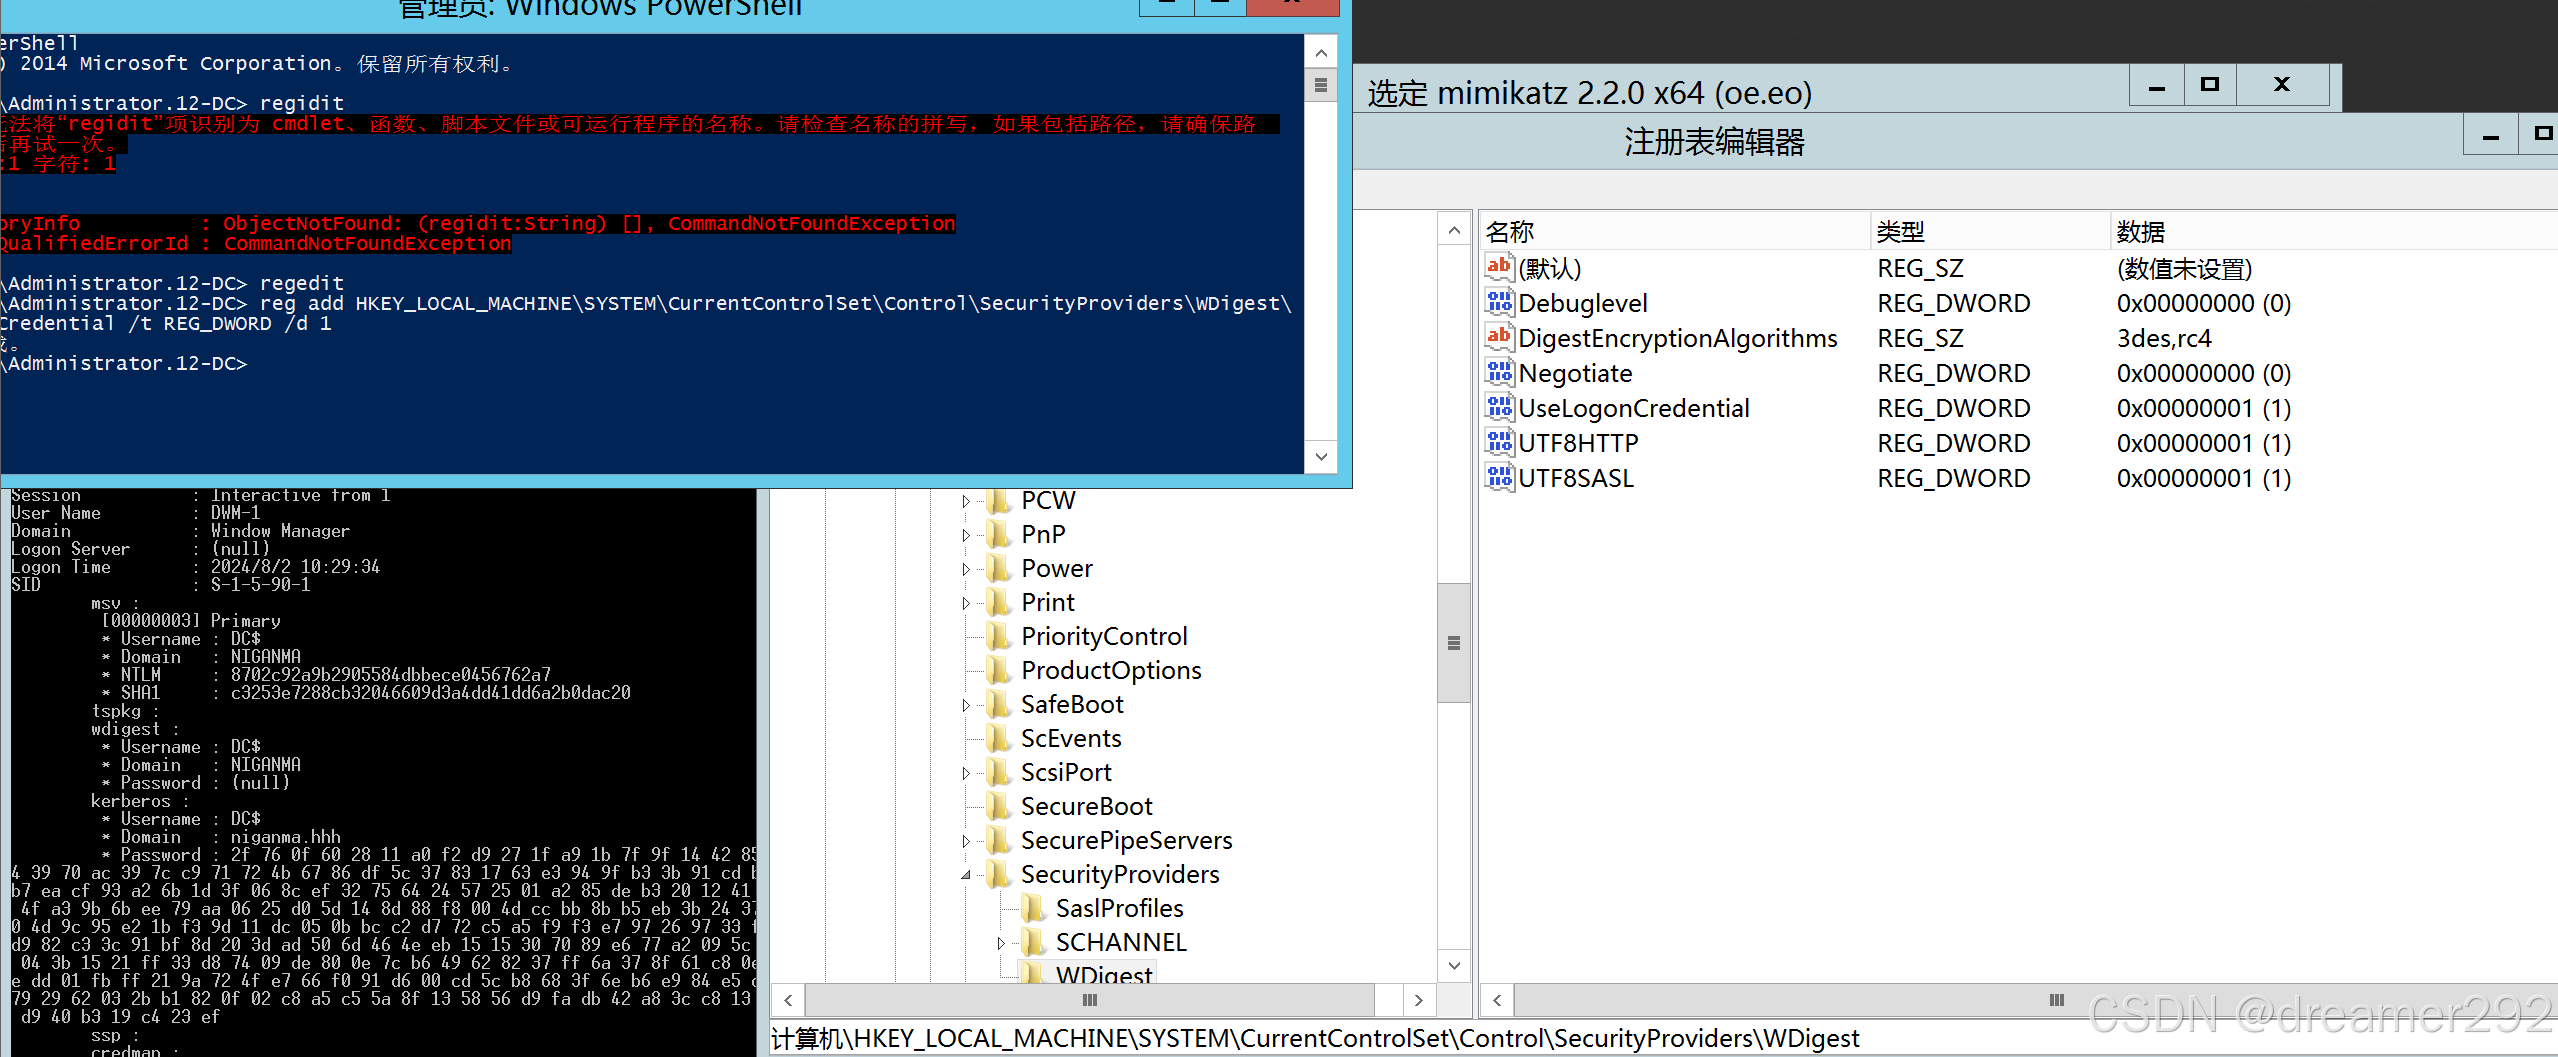Image resolution: width=2558 pixels, height=1057 pixels.
Task: Expand the SCHANNEL registry key
Action: [1001, 943]
